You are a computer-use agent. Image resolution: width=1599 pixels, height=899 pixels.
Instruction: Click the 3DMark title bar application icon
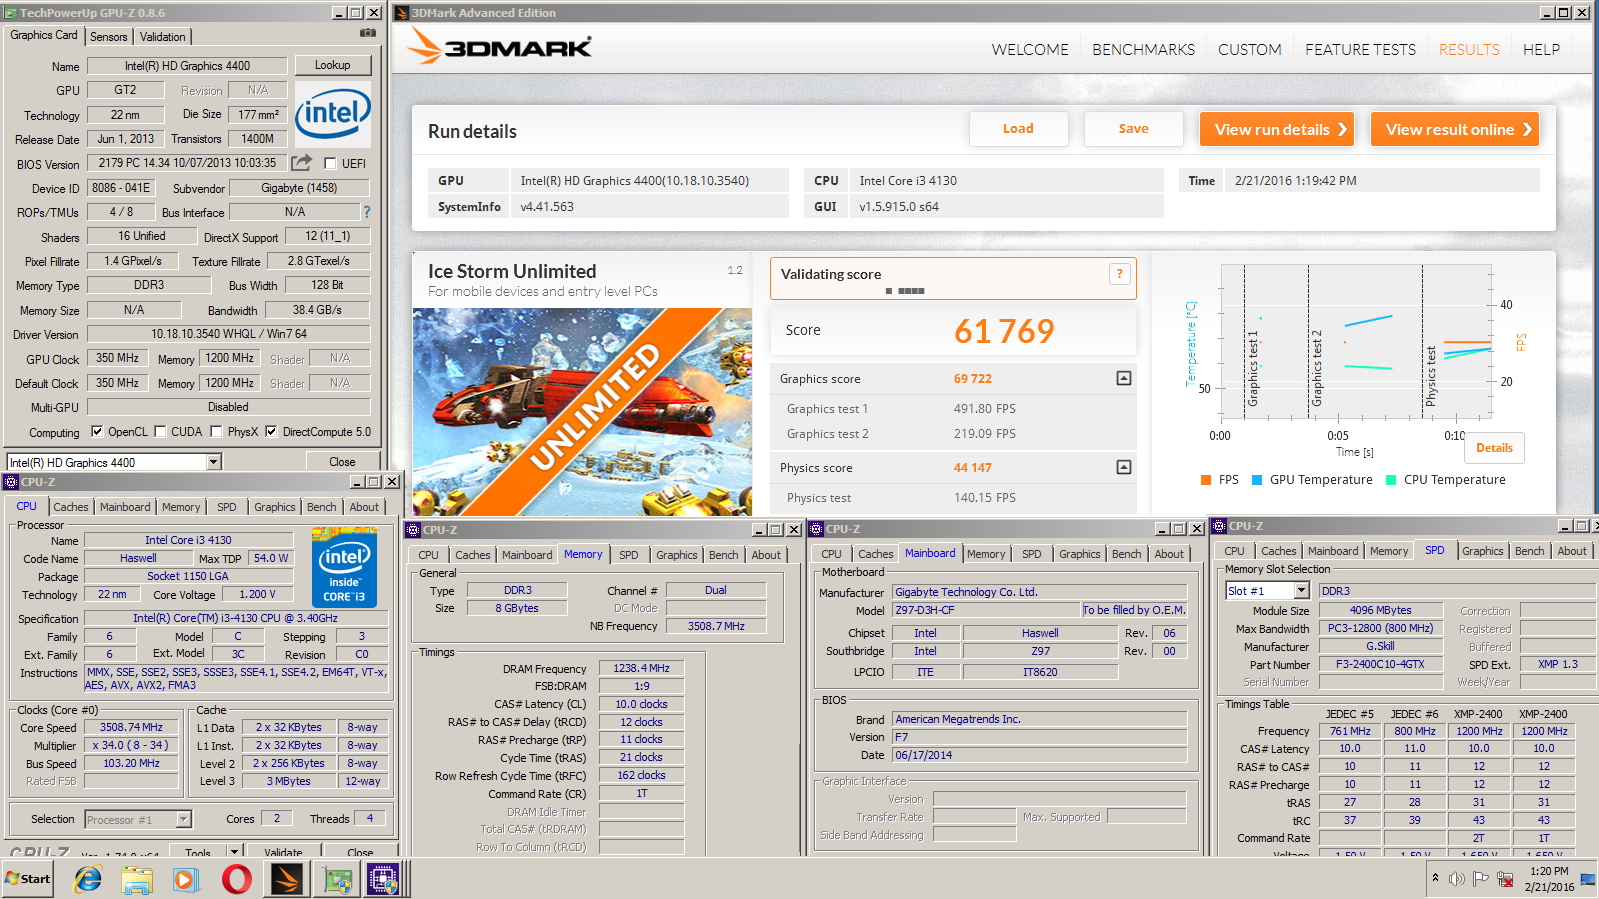(x=402, y=13)
